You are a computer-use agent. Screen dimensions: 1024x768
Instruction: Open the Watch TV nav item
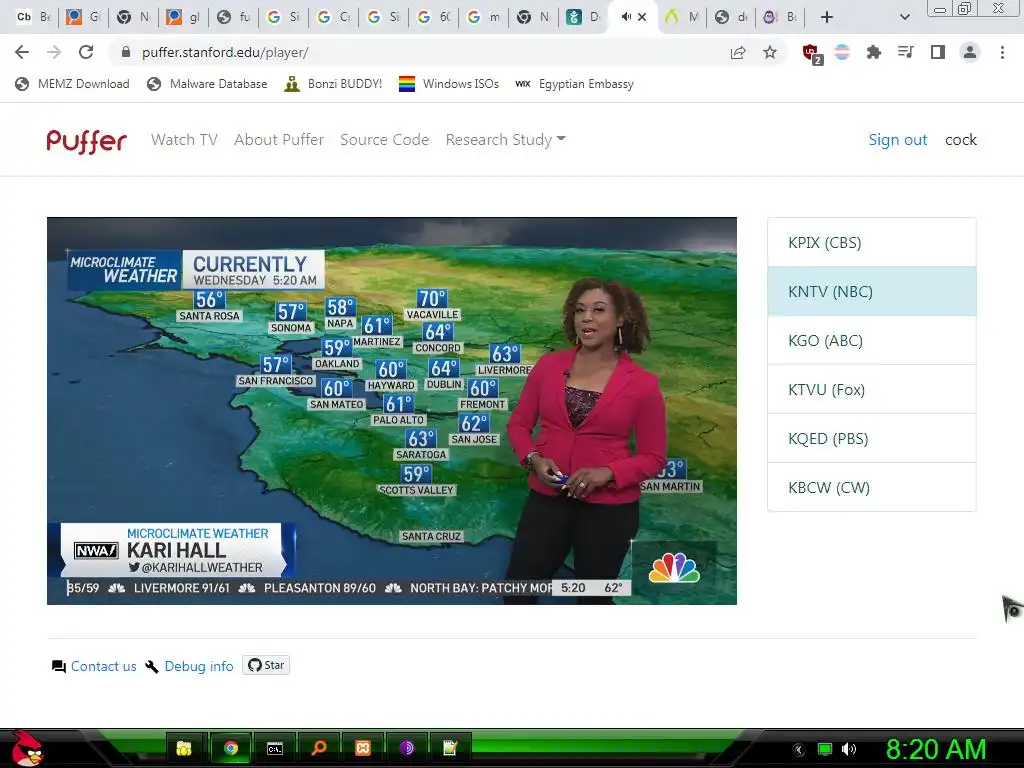pyautogui.click(x=184, y=140)
